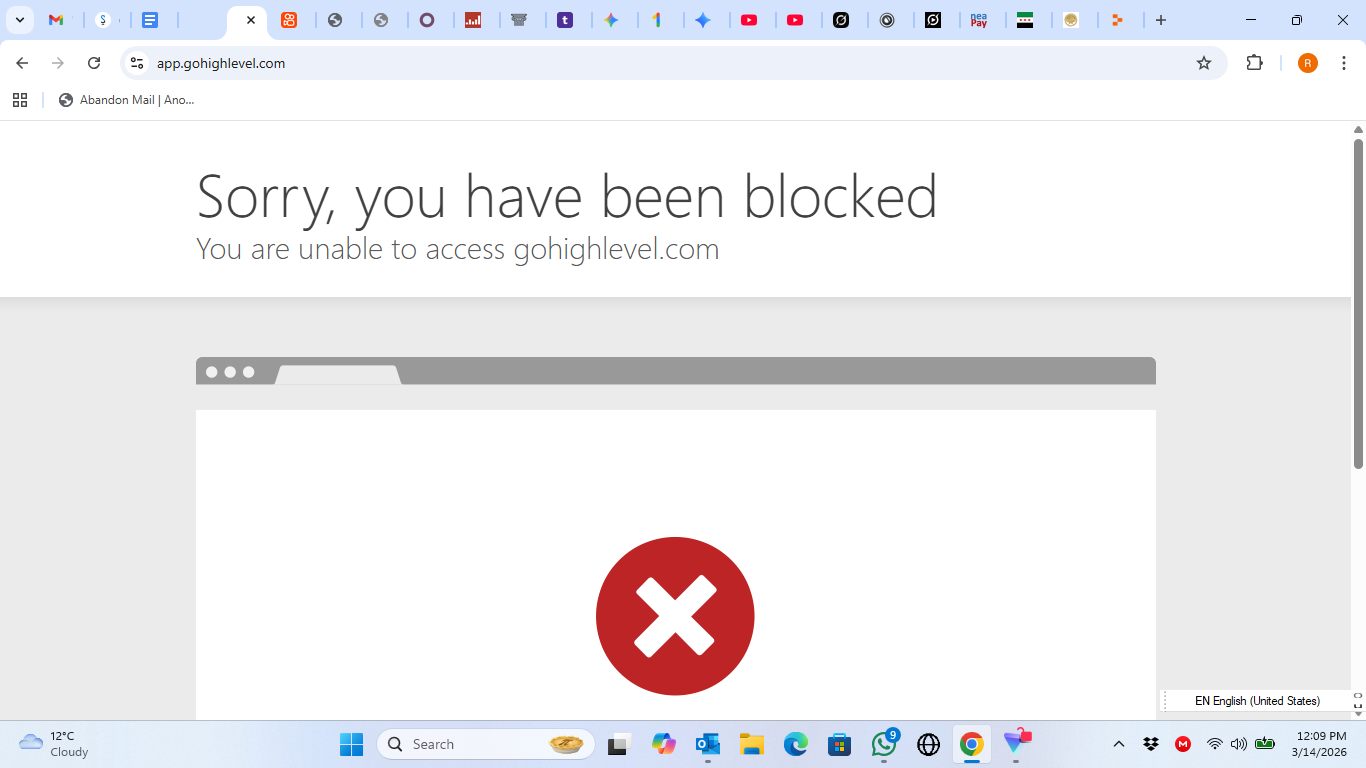
Task: Open the apps grid in bookmarks bar
Action: [20, 100]
